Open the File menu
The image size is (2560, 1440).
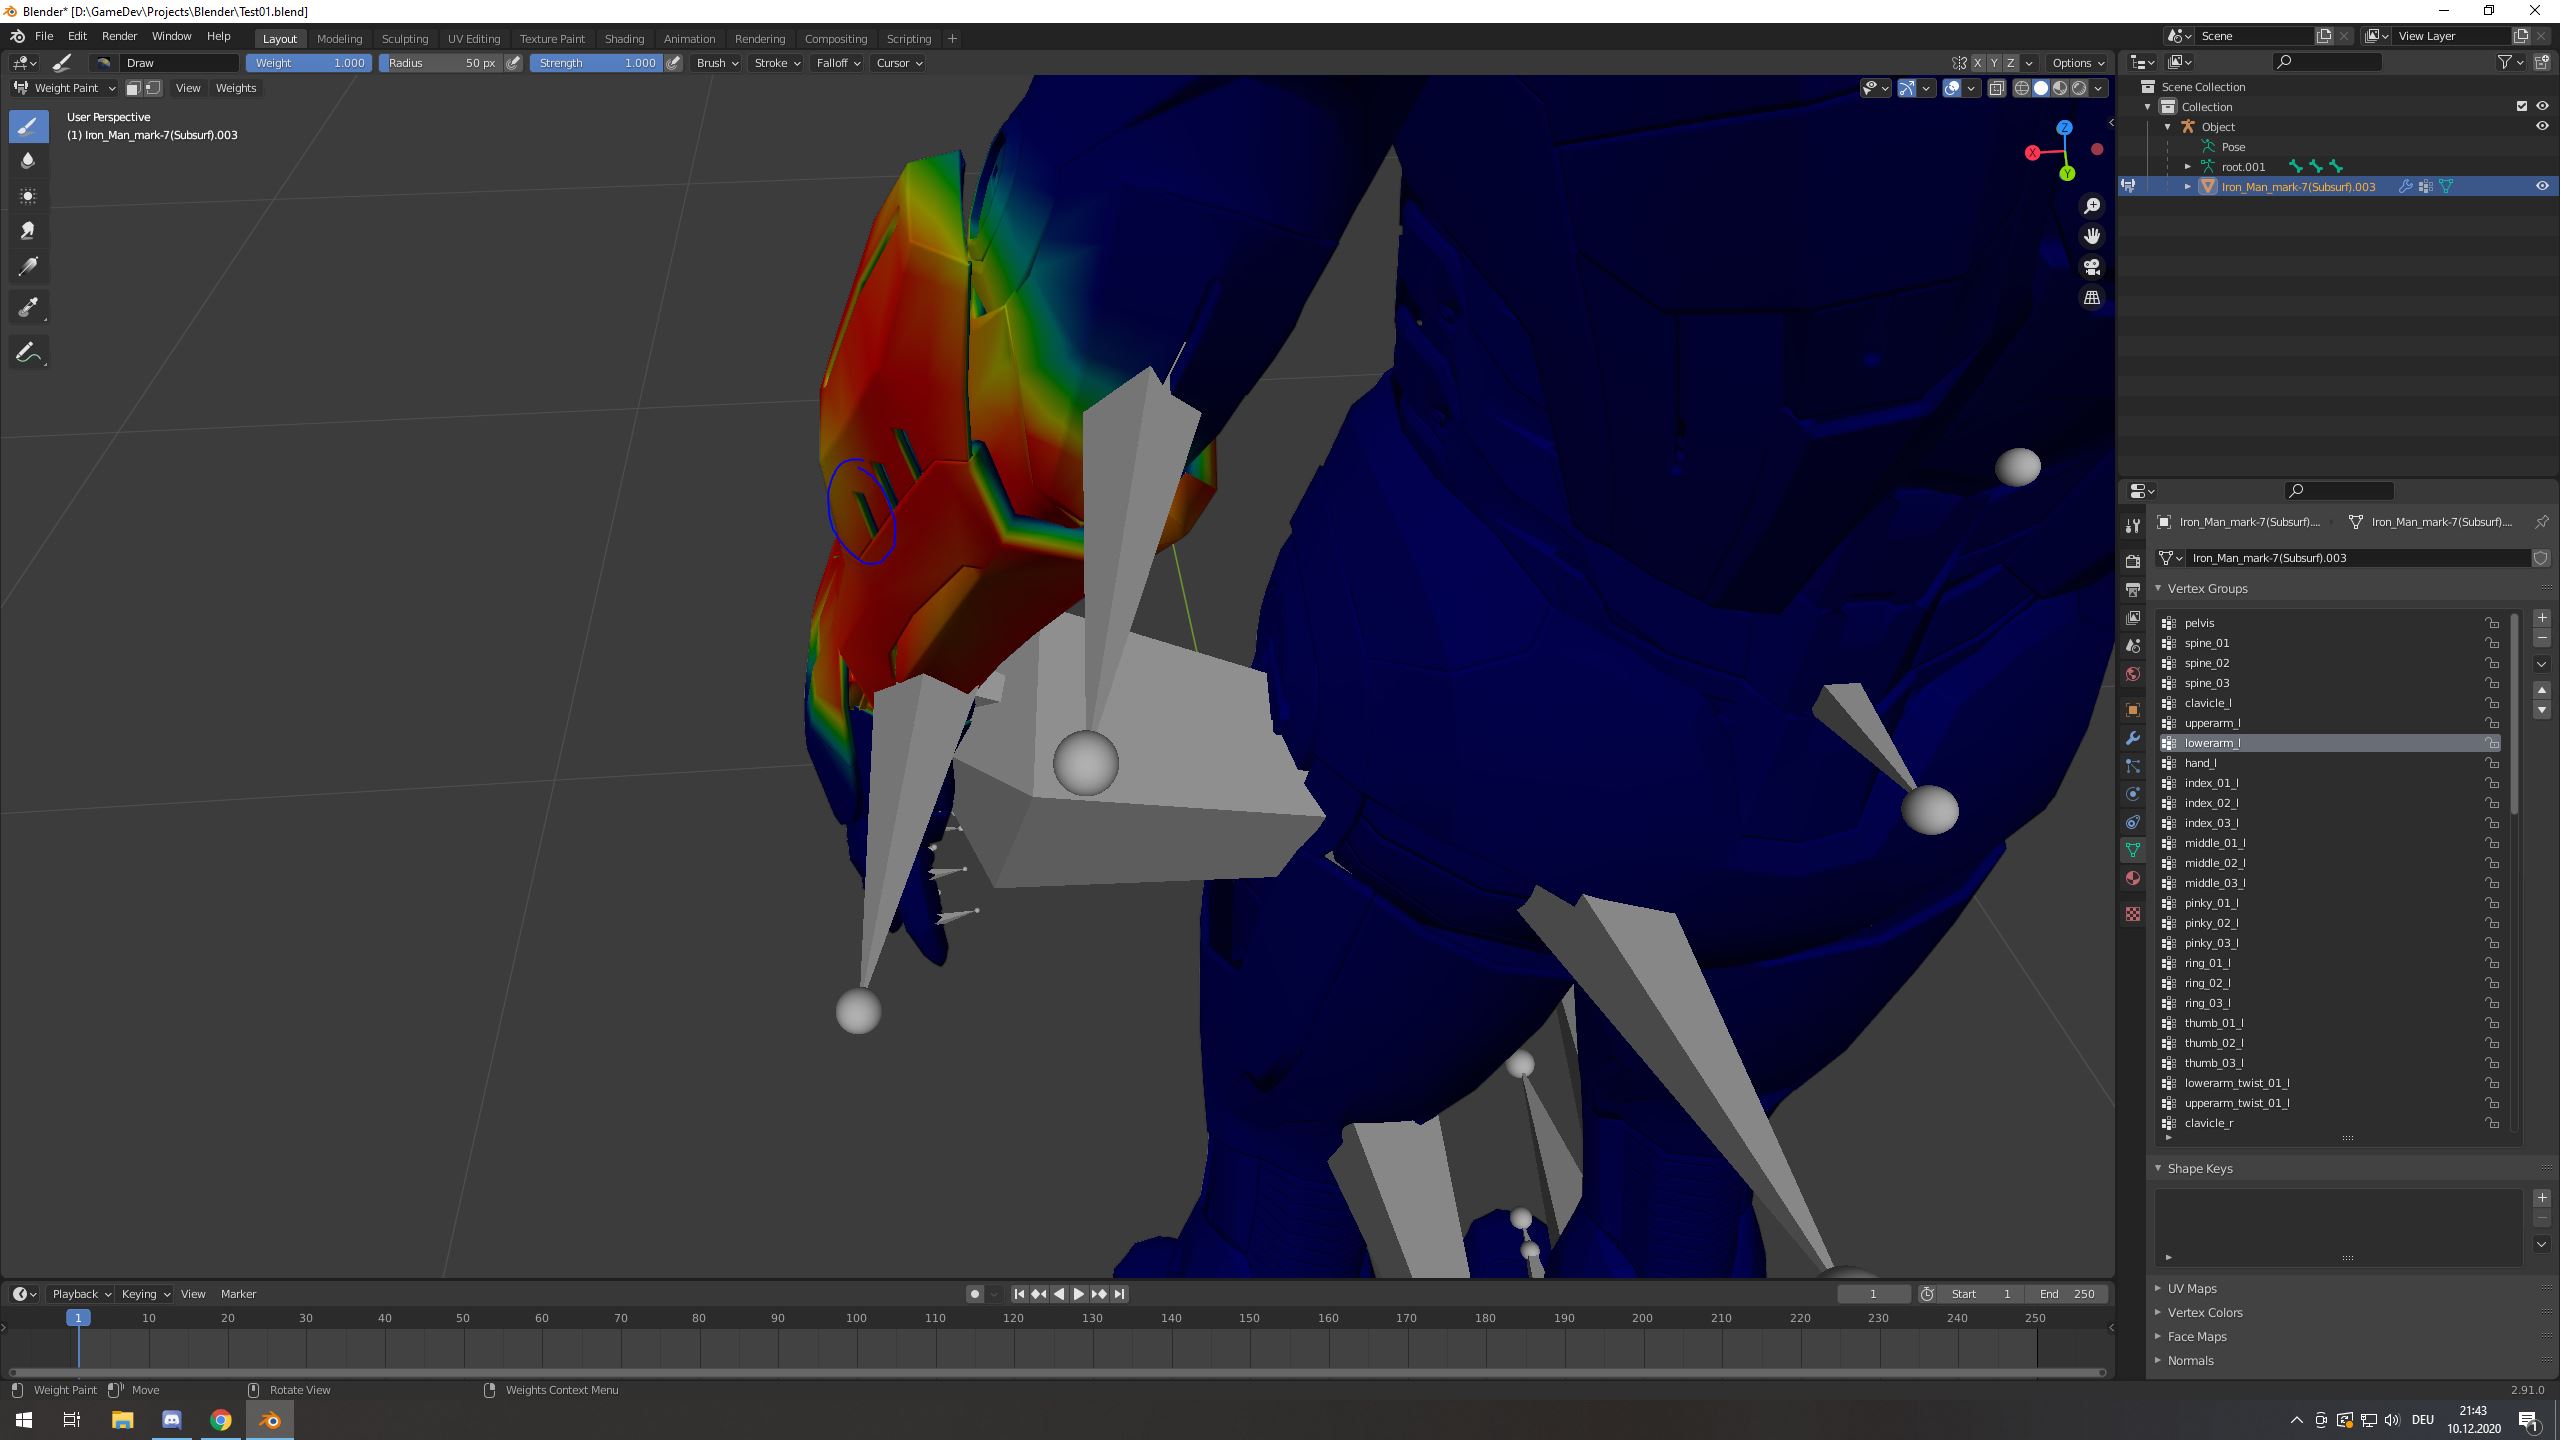(x=44, y=36)
